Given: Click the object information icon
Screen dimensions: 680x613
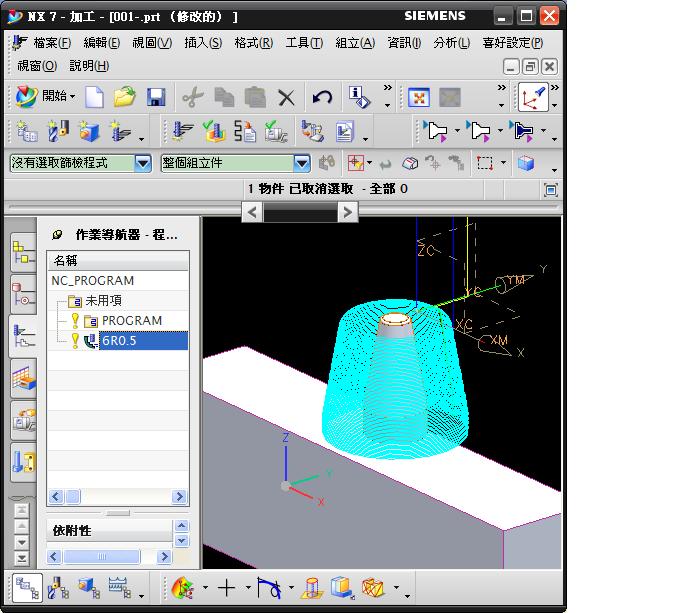Looking at the screenshot, I should click(x=359, y=97).
